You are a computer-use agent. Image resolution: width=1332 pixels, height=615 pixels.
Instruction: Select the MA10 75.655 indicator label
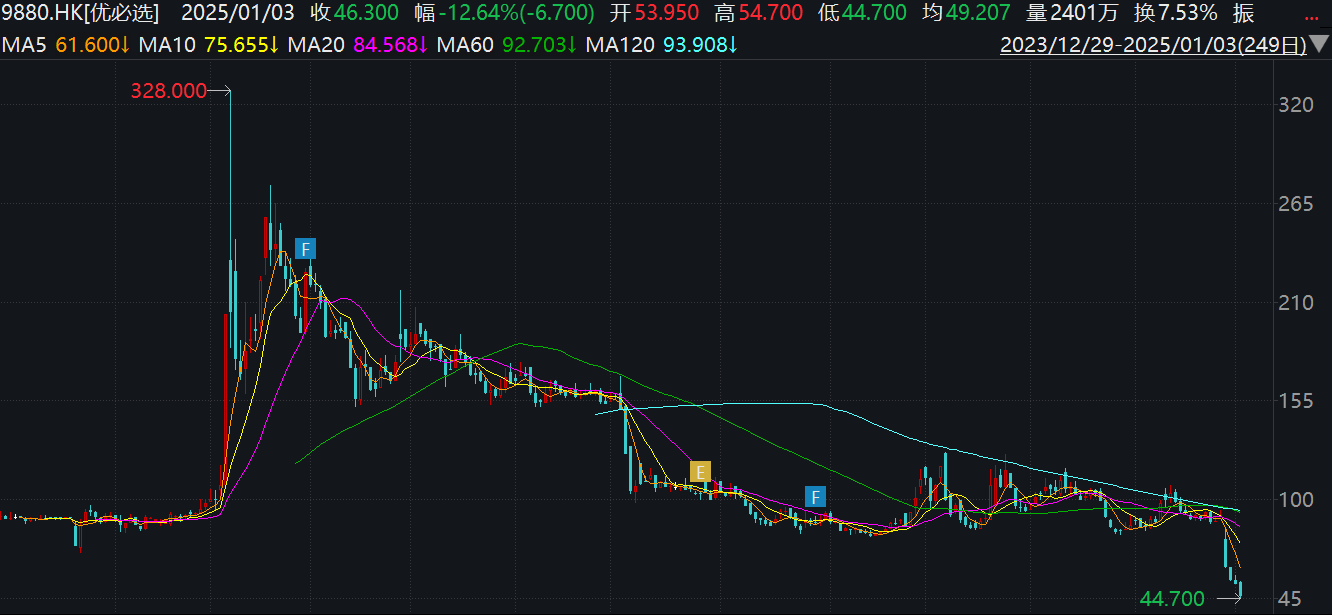[x=208, y=46]
